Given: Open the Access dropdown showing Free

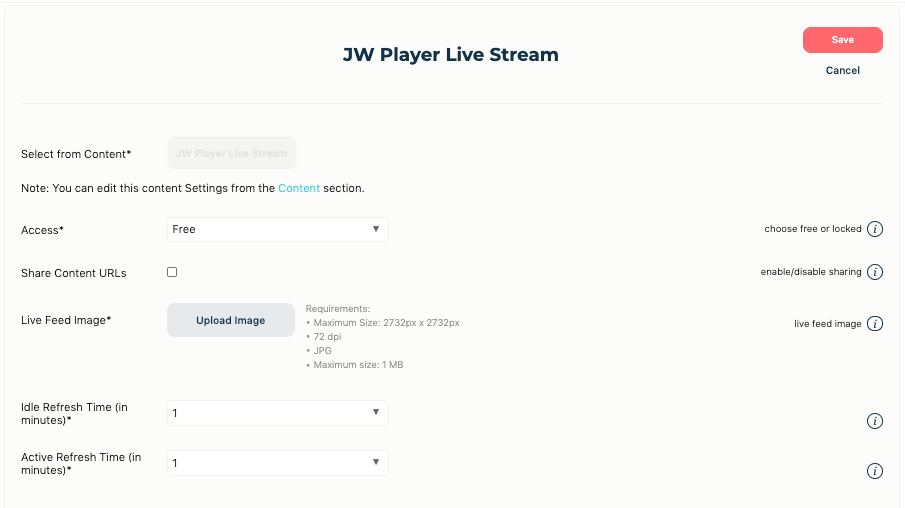Looking at the screenshot, I should [x=278, y=229].
